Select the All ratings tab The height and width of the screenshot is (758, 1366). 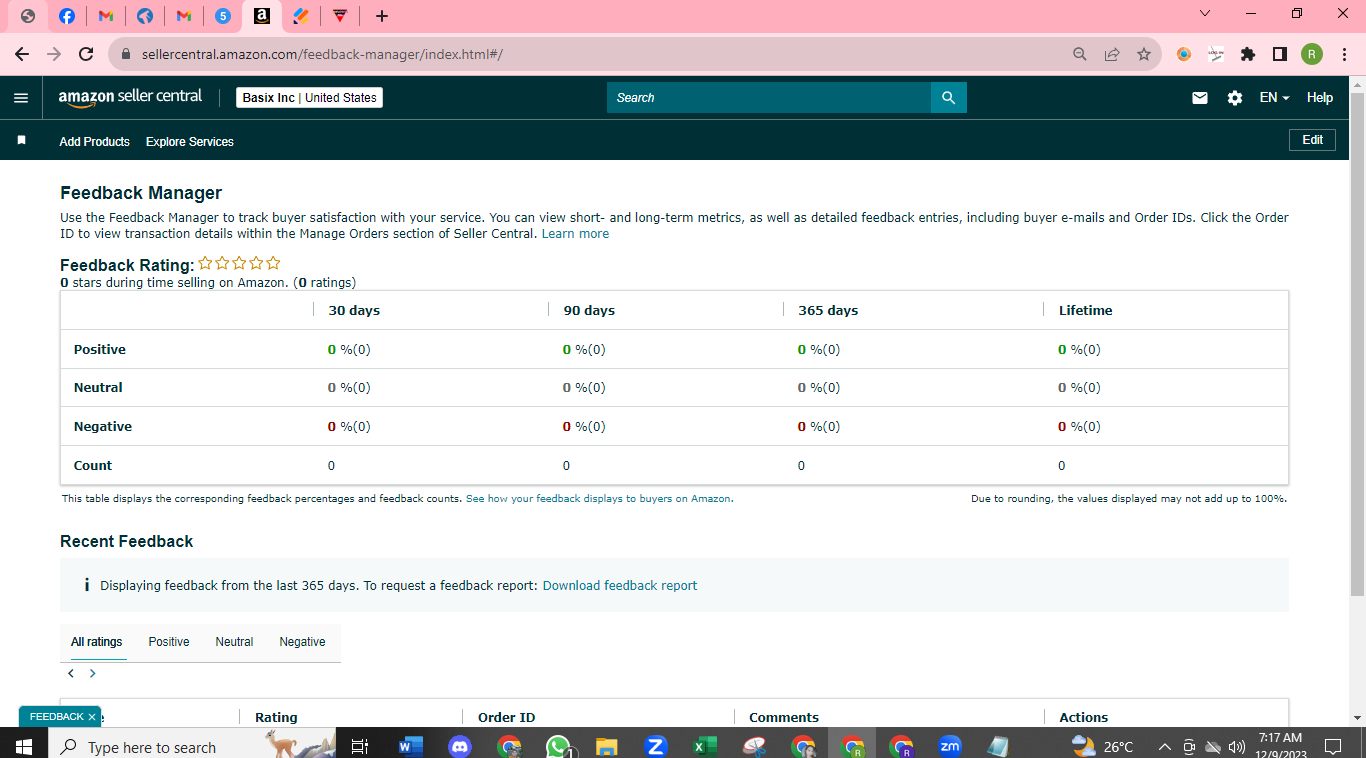[97, 642]
